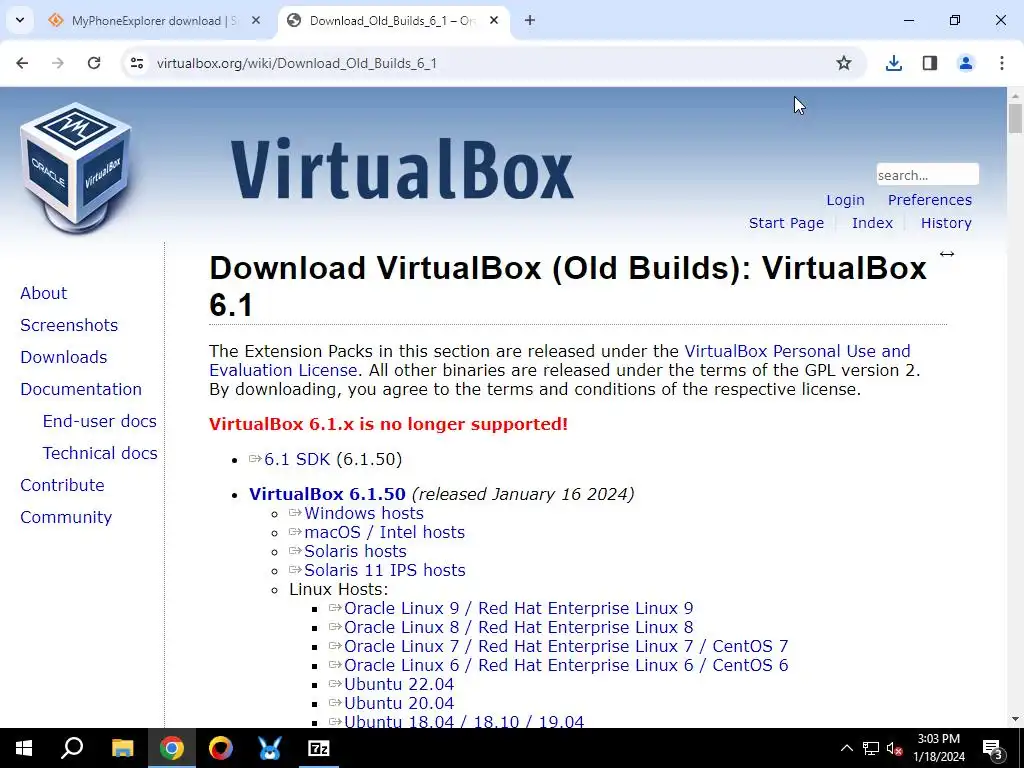Download Oracle Linux 8 / RHEL 8 package
This screenshot has width=1024, height=768.
[519, 627]
